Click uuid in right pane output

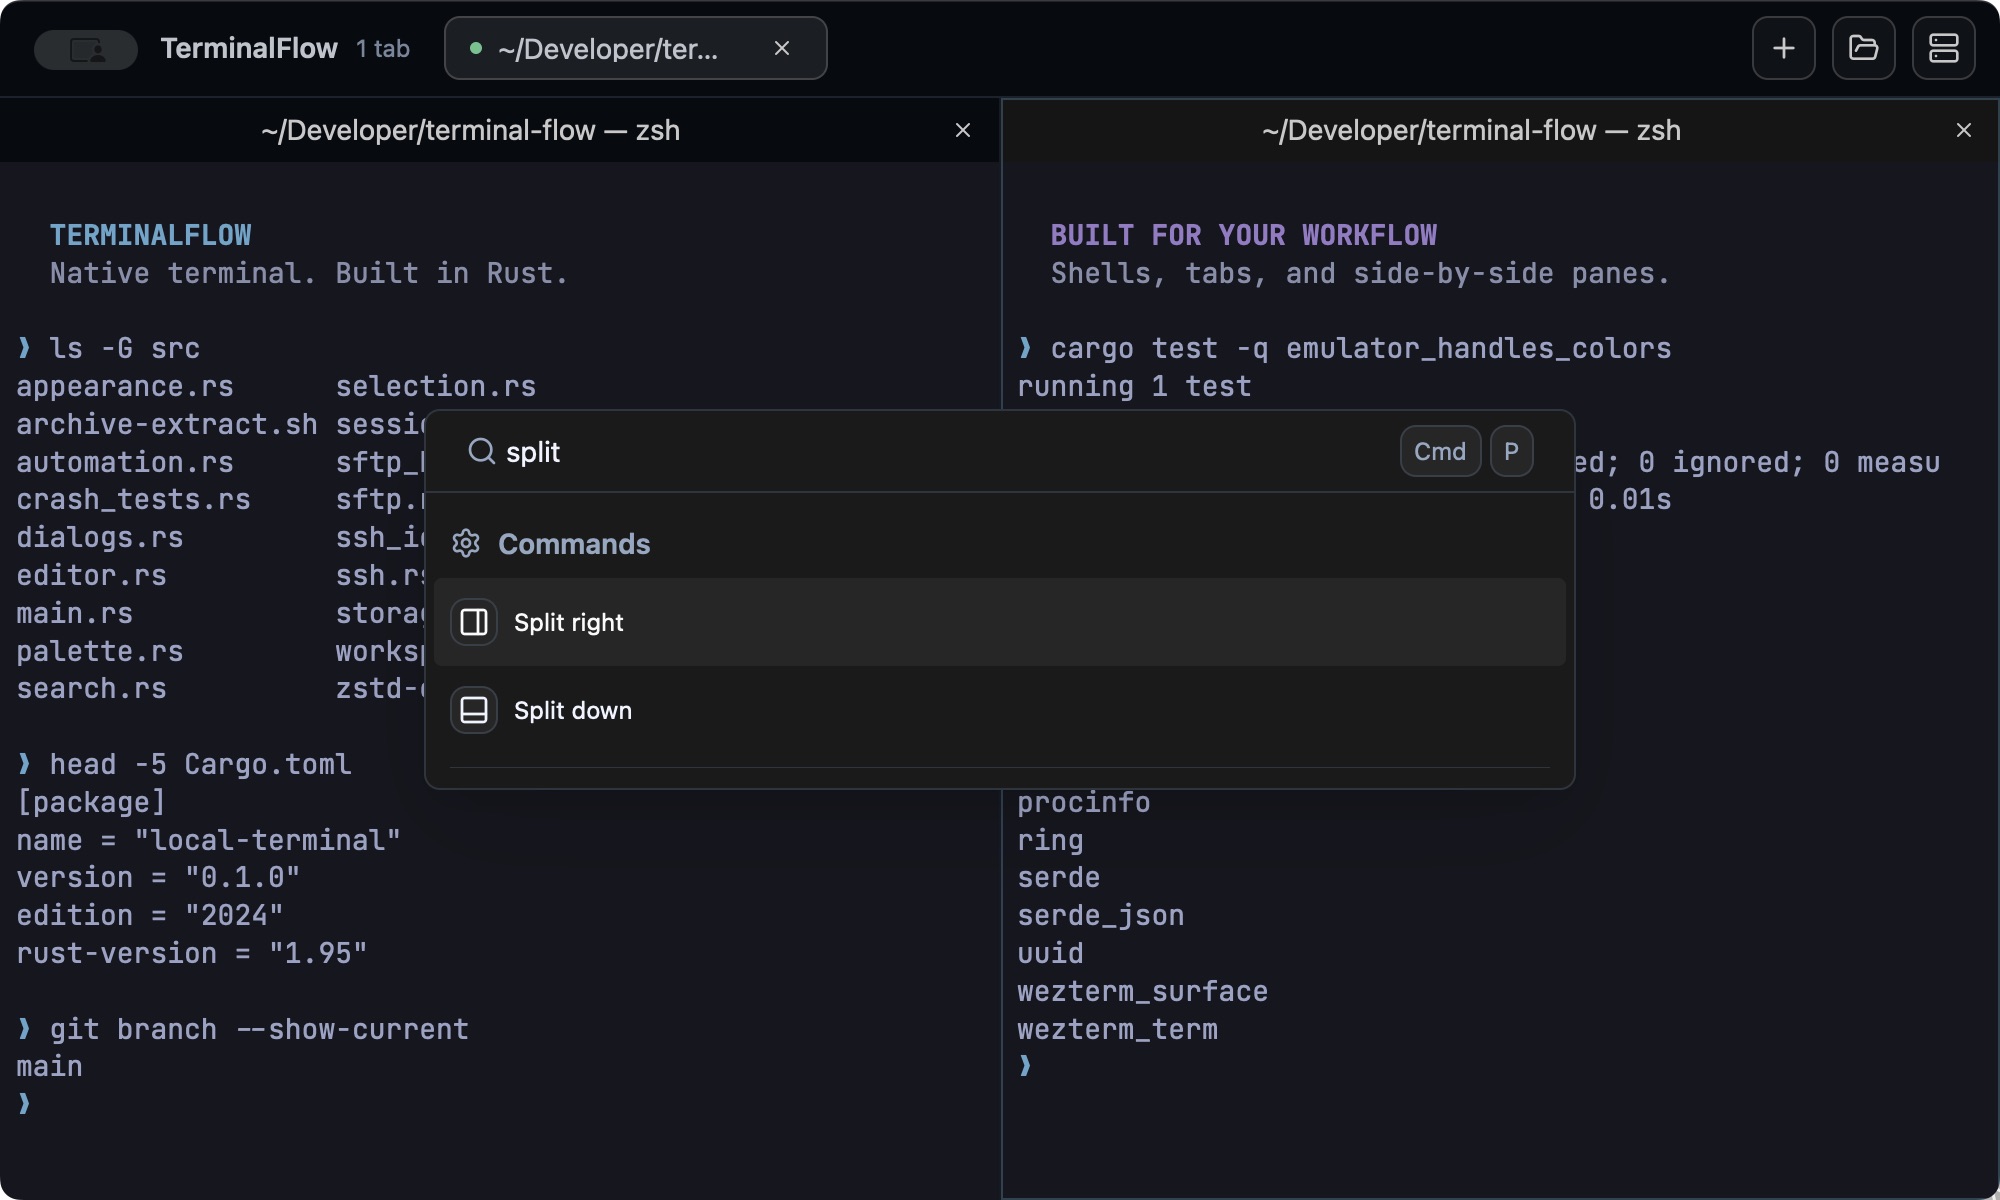click(x=1050, y=953)
